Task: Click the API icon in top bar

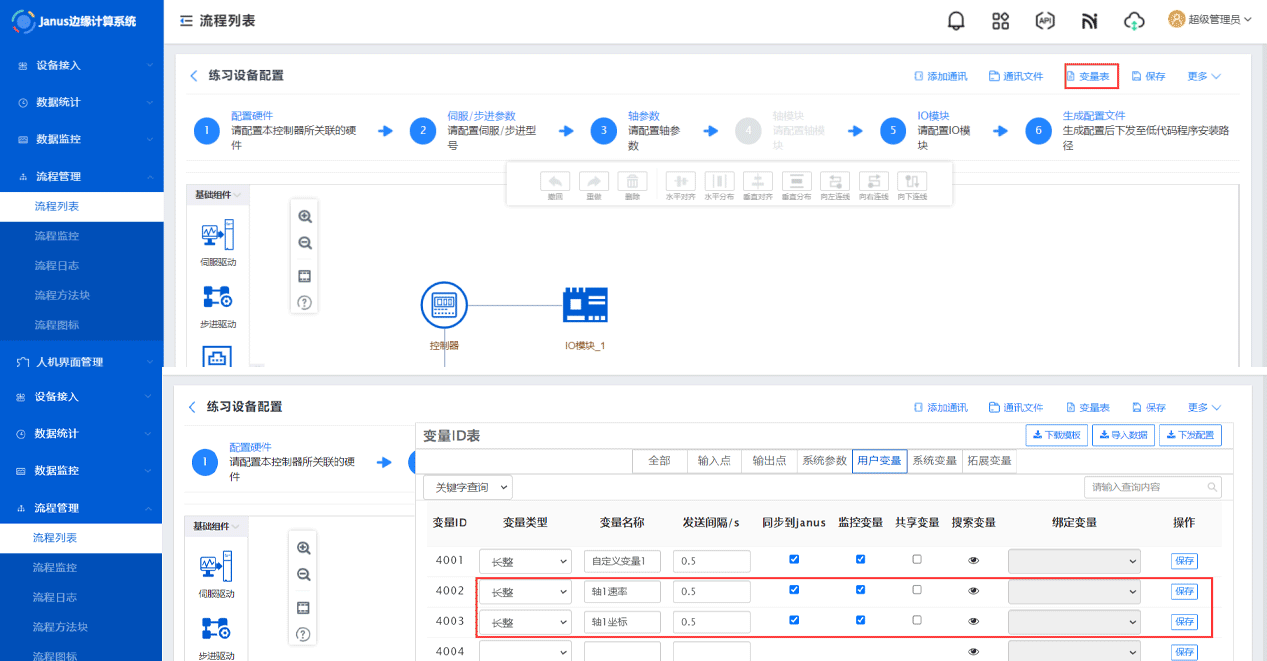Action: coord(1045,21)
